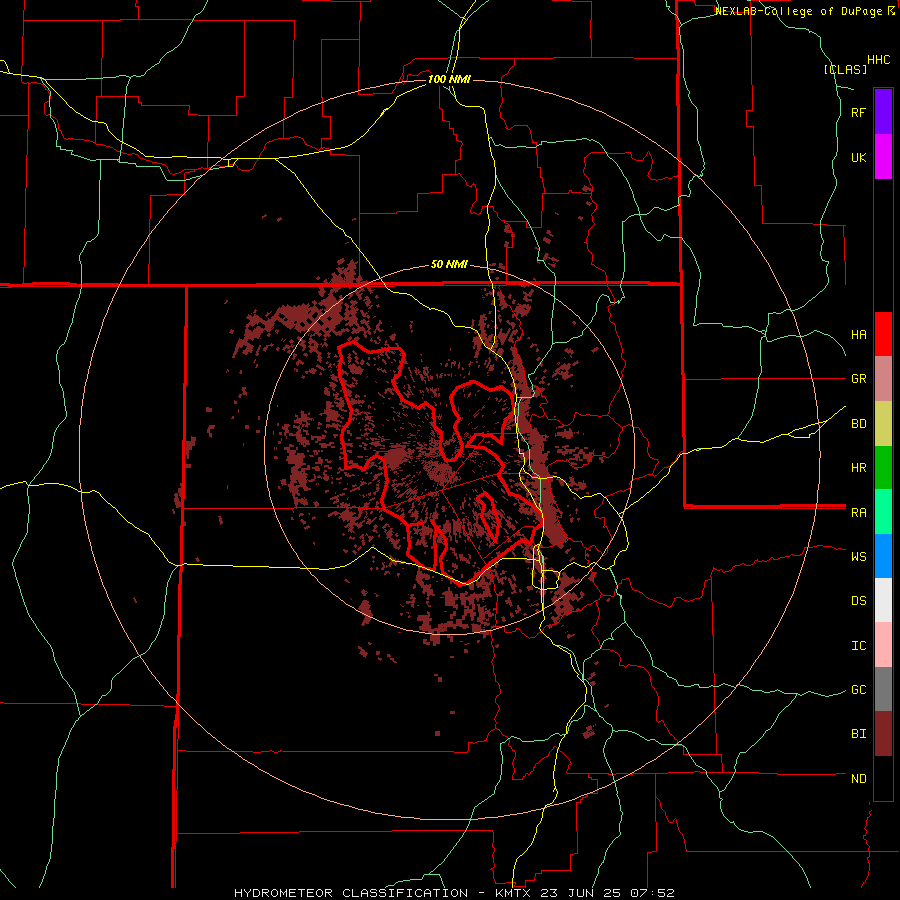This screenshot has width=900, height=900.
Task: Click the WS blue legend swatch
Action: point(883,556)
